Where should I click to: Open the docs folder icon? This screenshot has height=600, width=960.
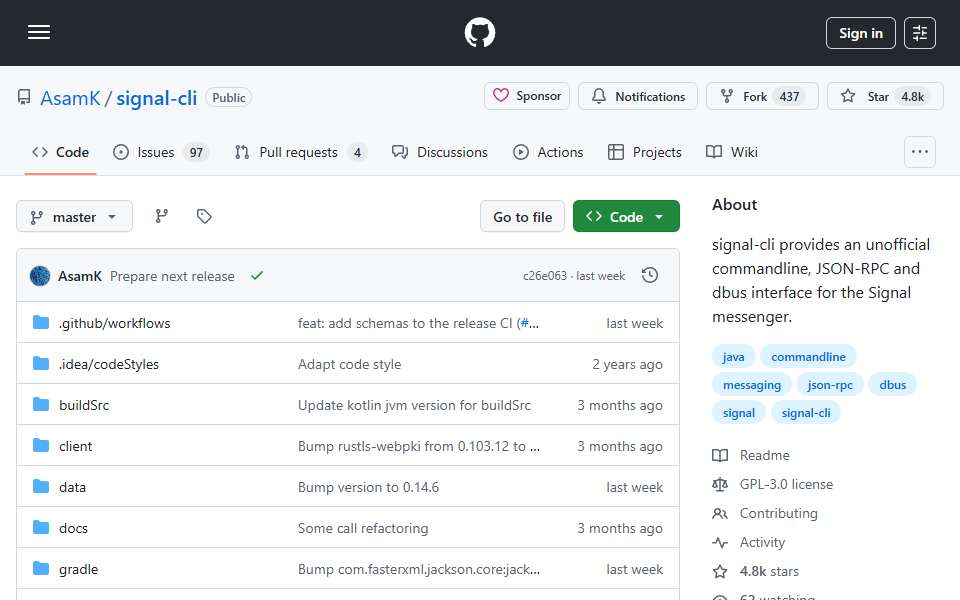point(41,527)
